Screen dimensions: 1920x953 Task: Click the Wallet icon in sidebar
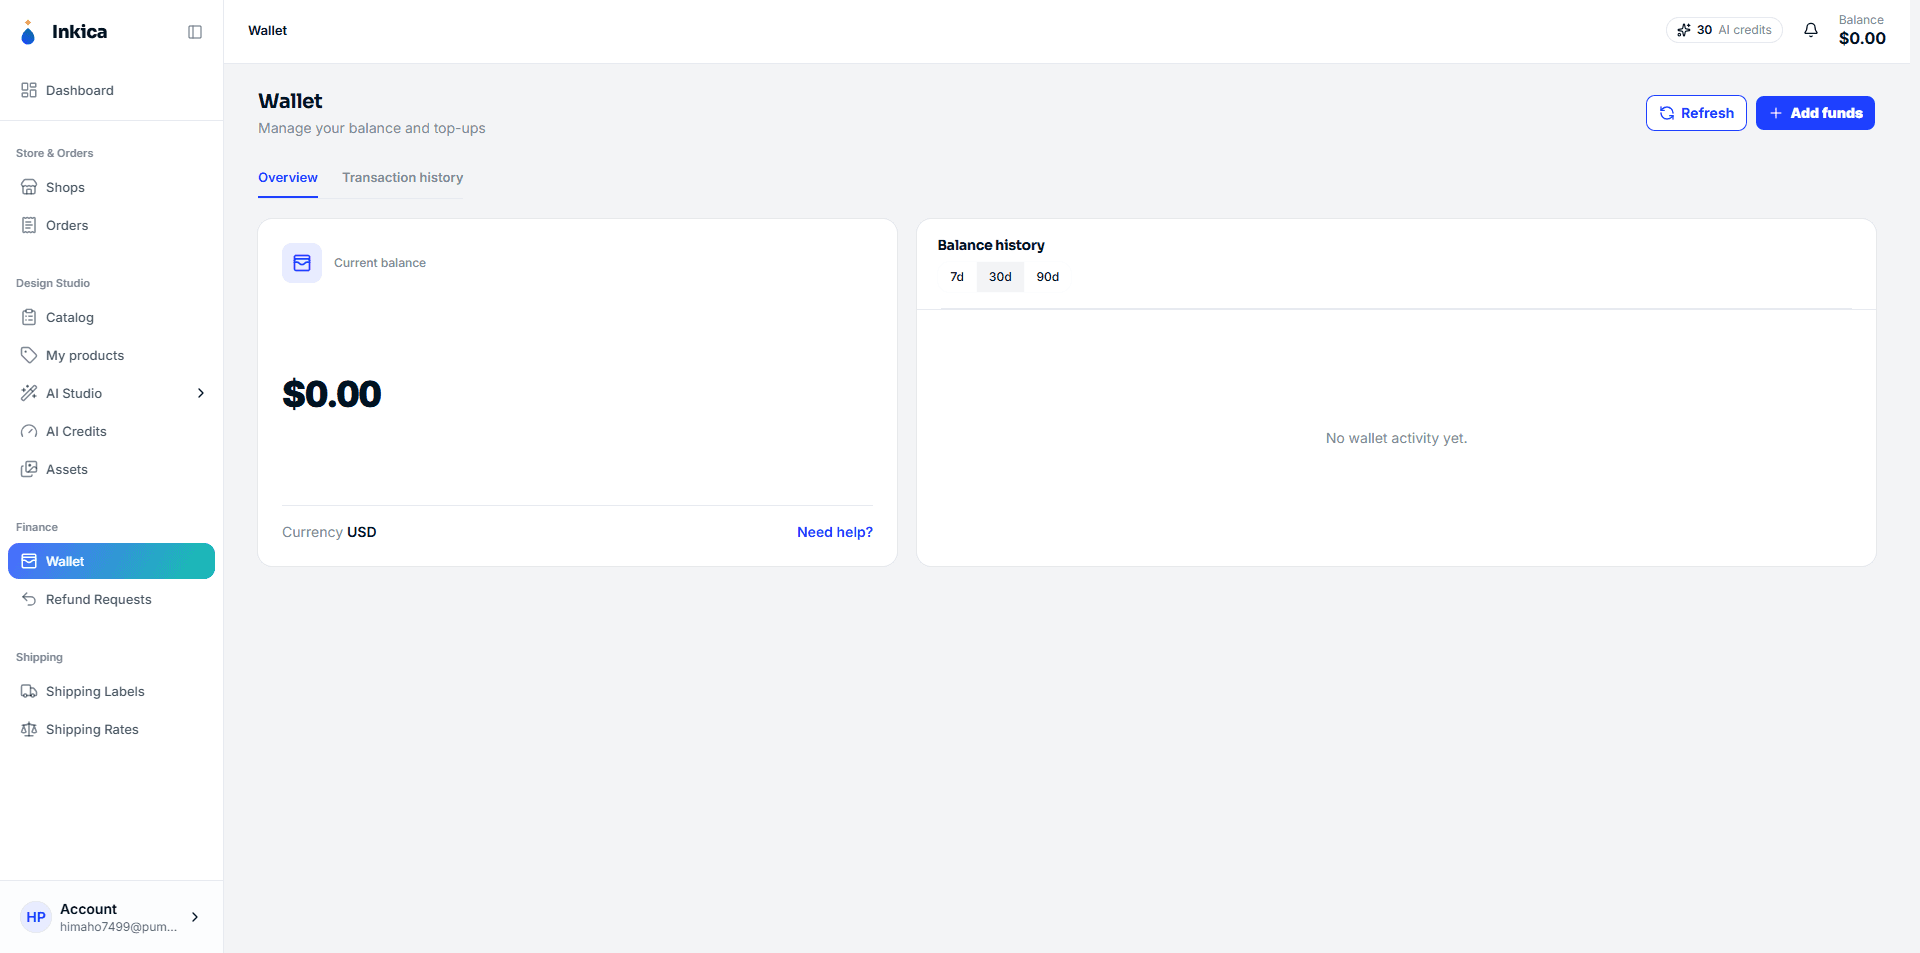click(x=29, y=561)
